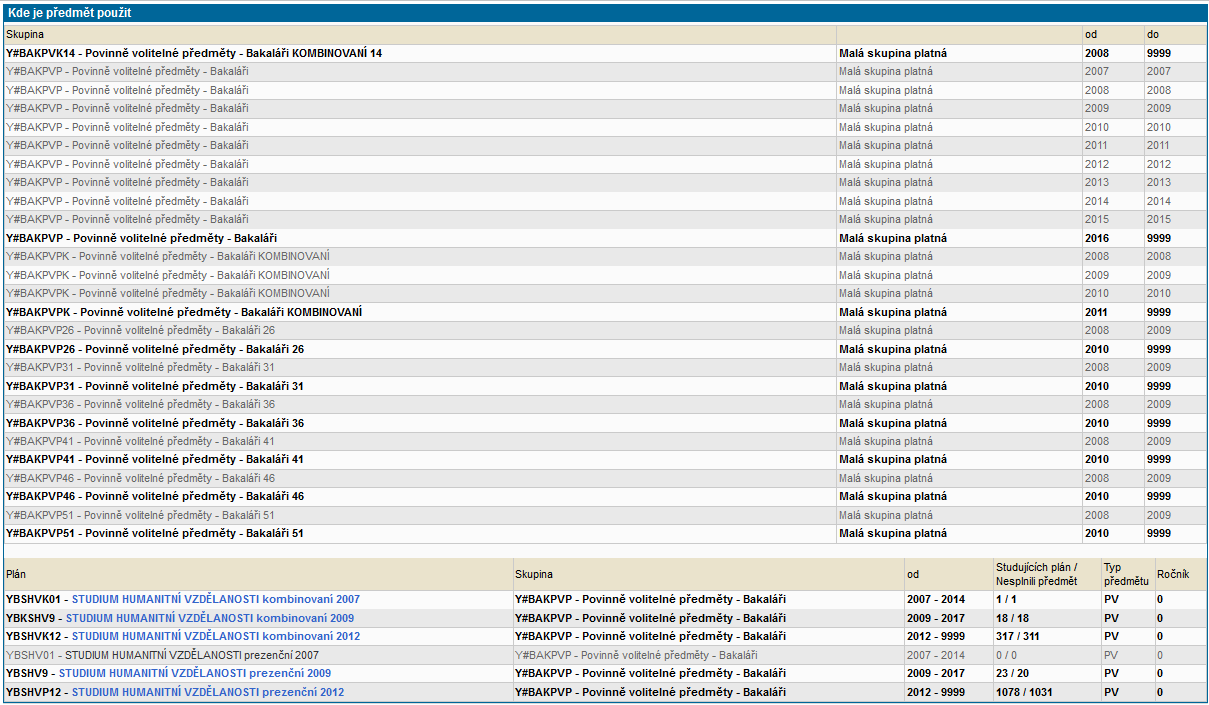Image resolution: width=1209 pixels, height=705 pixels.
Task: Click the student count '1078 / 1031' cell
Action: pos(1027,692)
